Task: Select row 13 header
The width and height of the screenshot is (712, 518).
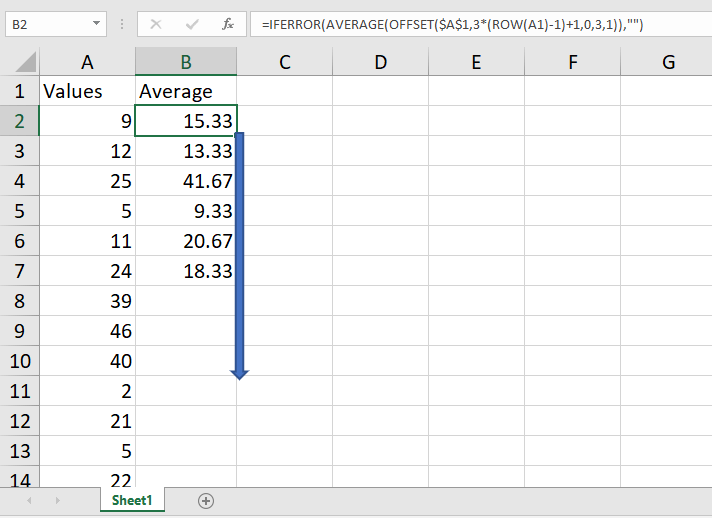Action: coord(20,450)
